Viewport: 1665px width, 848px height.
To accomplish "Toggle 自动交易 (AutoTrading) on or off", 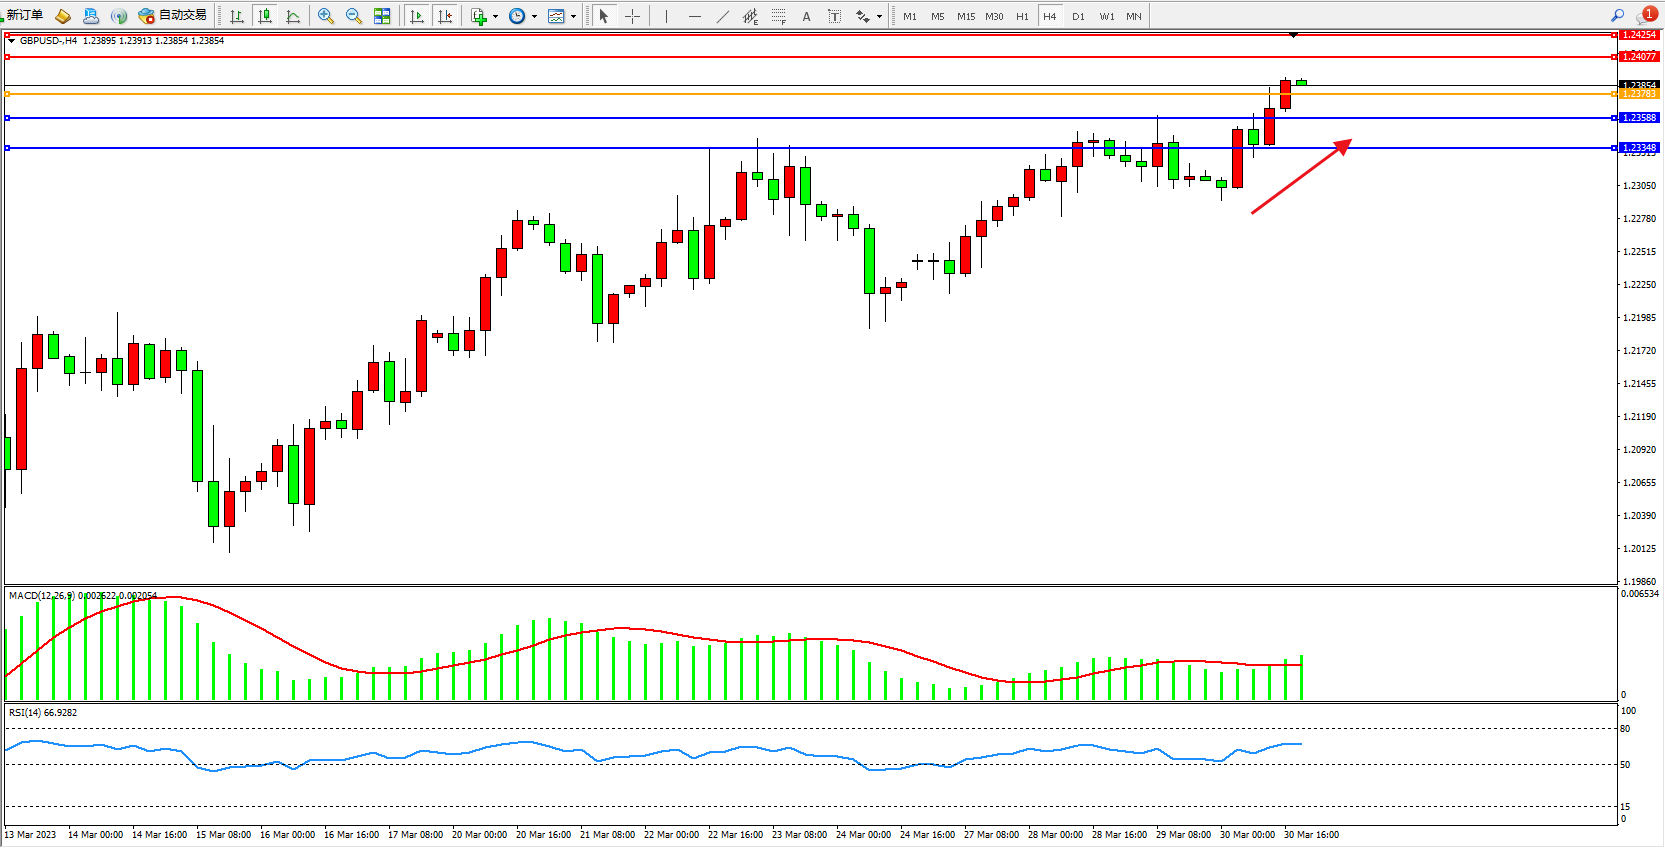I will pyautogui.click(x=173, y=15).
